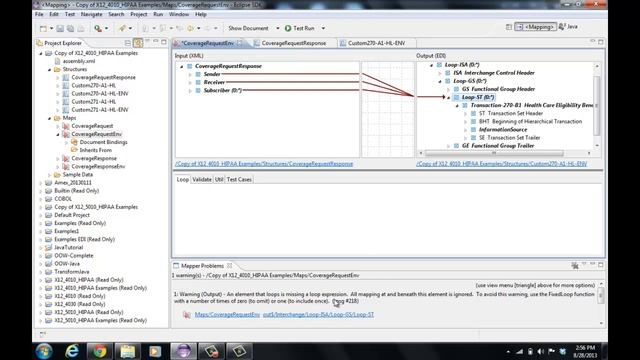Open the Project Explorer view menu

point(147,42)
